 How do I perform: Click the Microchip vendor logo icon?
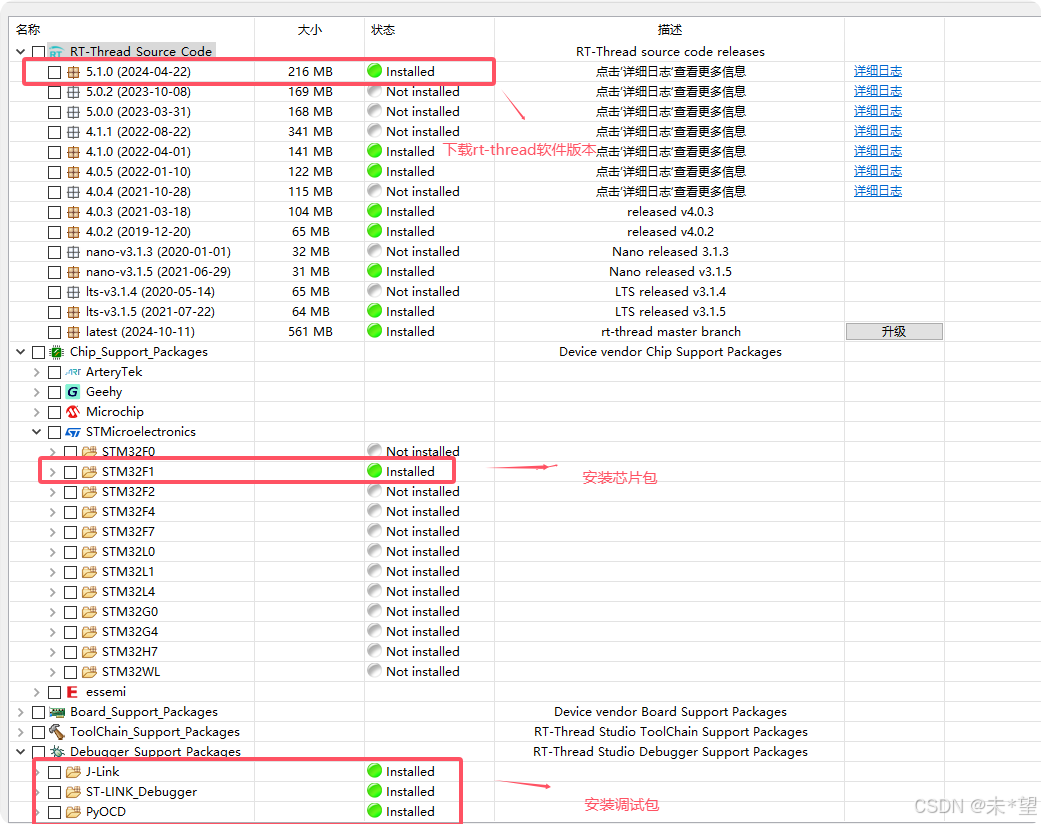coord(73,412)
